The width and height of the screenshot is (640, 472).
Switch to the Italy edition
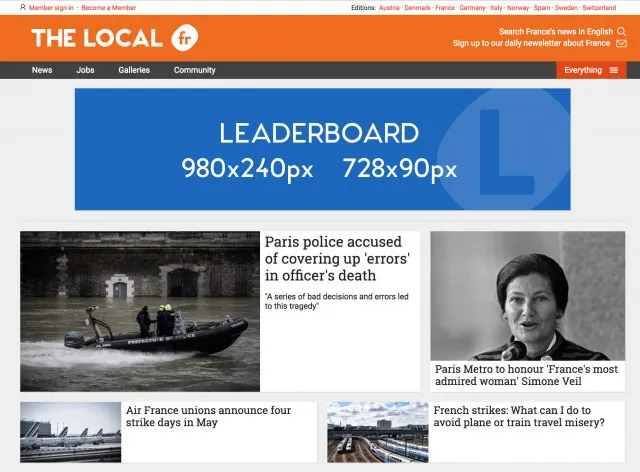coord(496,8)
